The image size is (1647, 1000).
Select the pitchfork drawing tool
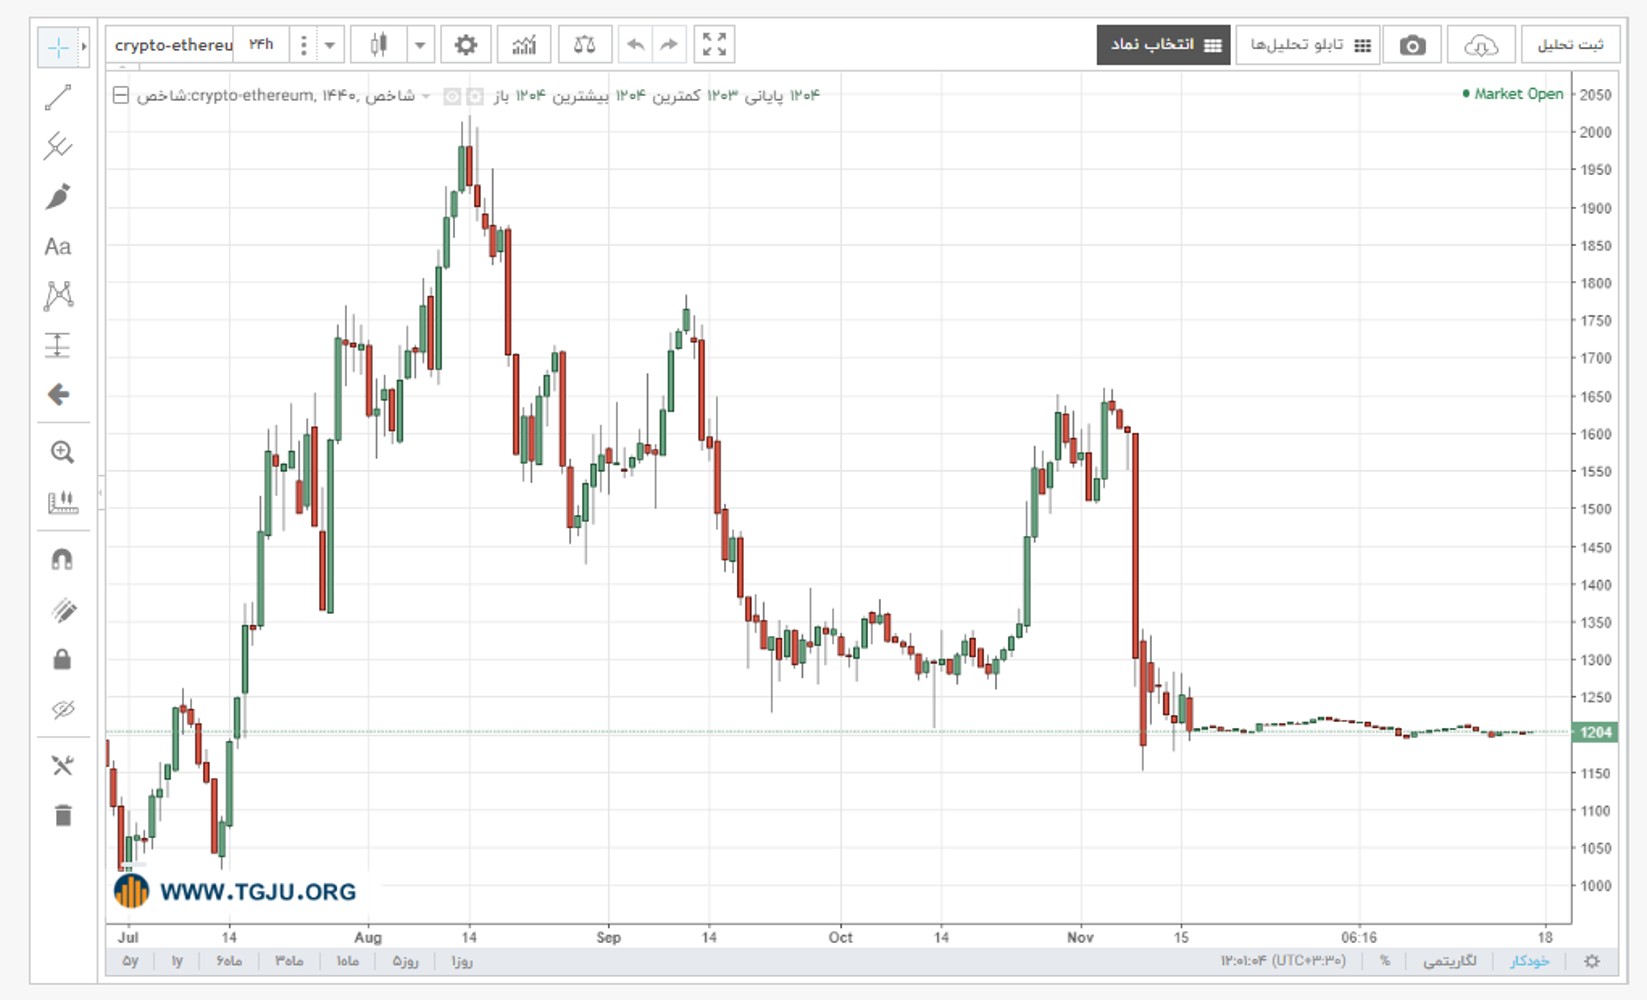tap(58, 147)
